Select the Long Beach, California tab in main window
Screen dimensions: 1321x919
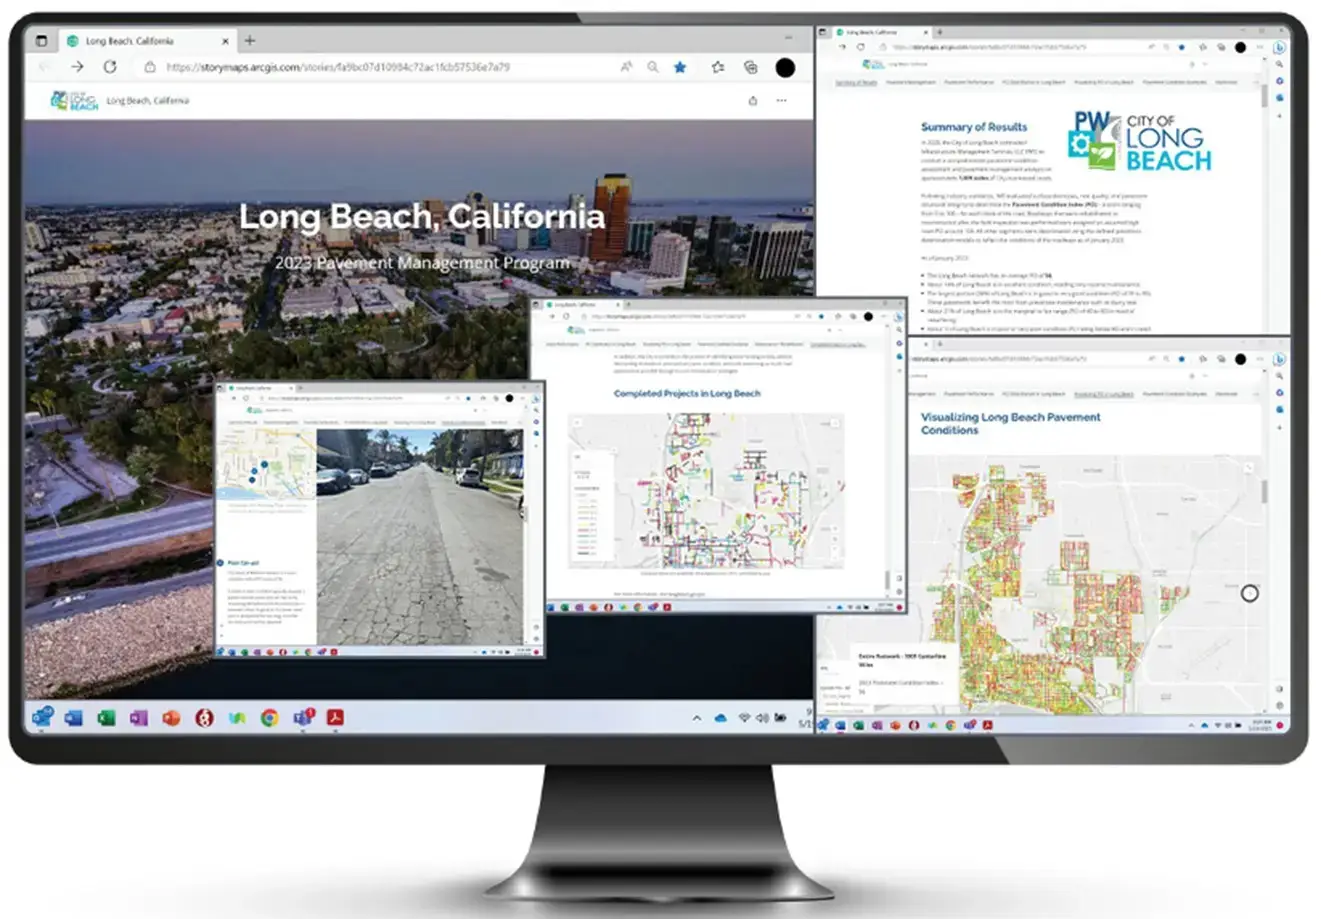[x=148, y=41]
